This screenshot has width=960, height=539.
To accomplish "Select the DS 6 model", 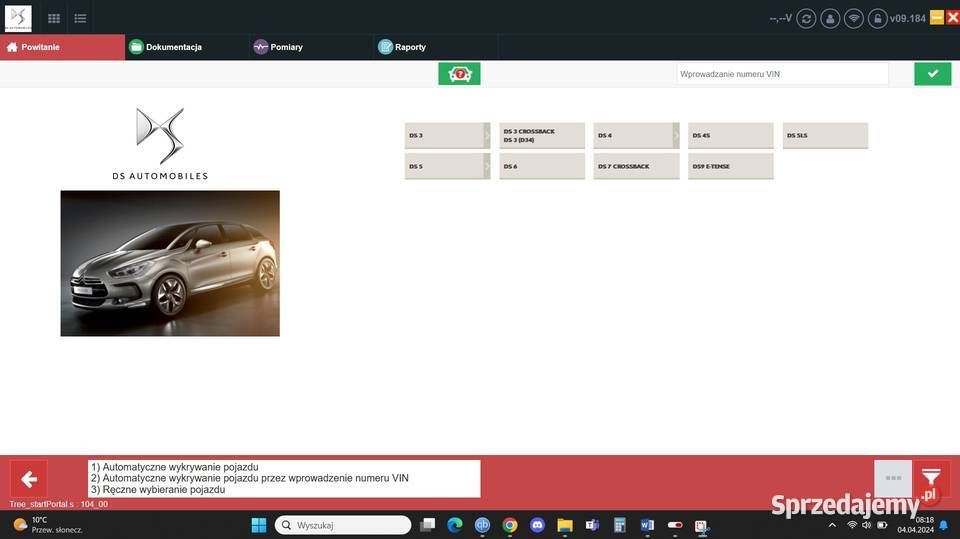I will tap(542, 166).
